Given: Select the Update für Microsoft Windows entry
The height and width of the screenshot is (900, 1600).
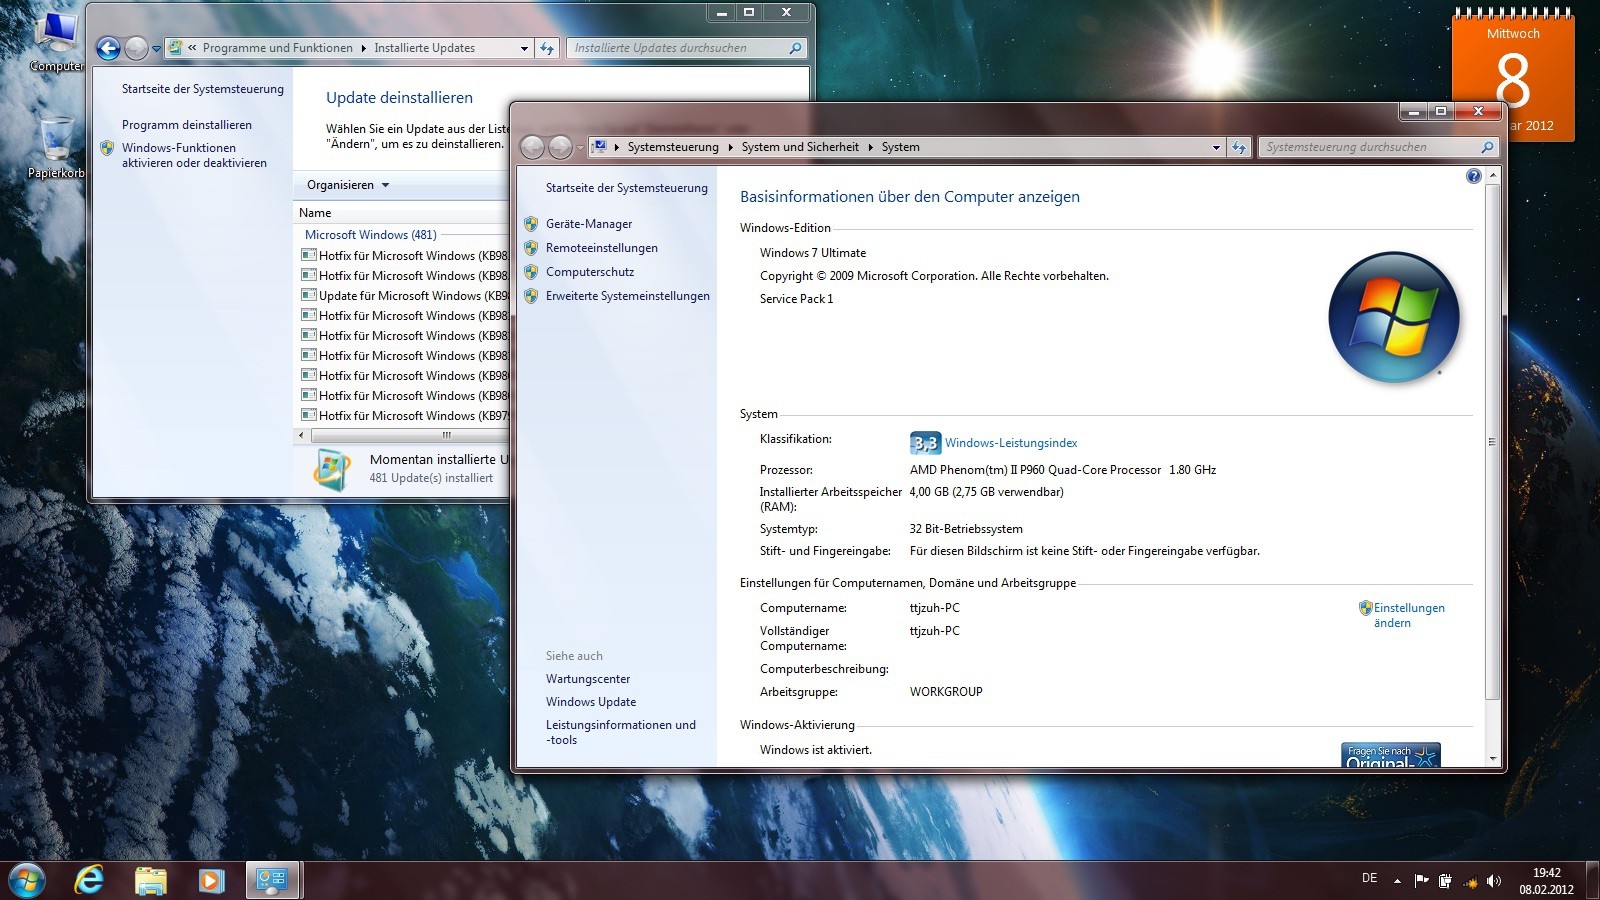Looking at the screenshot, I should click(405, 296).
